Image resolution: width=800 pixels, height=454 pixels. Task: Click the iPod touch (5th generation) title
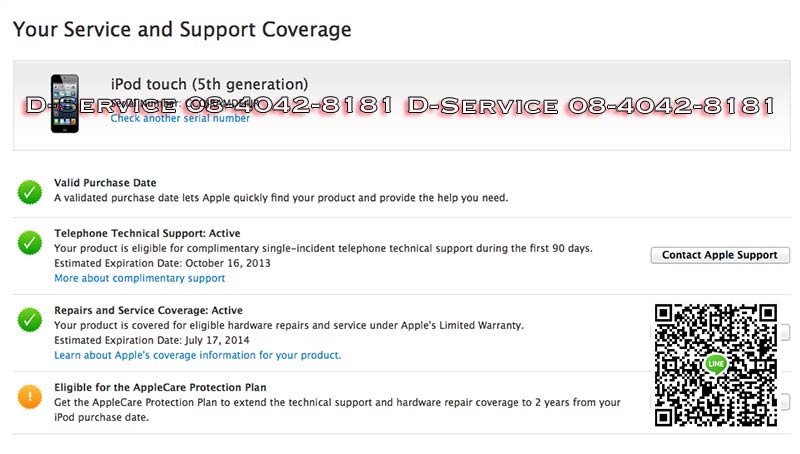tap(209, 84)
